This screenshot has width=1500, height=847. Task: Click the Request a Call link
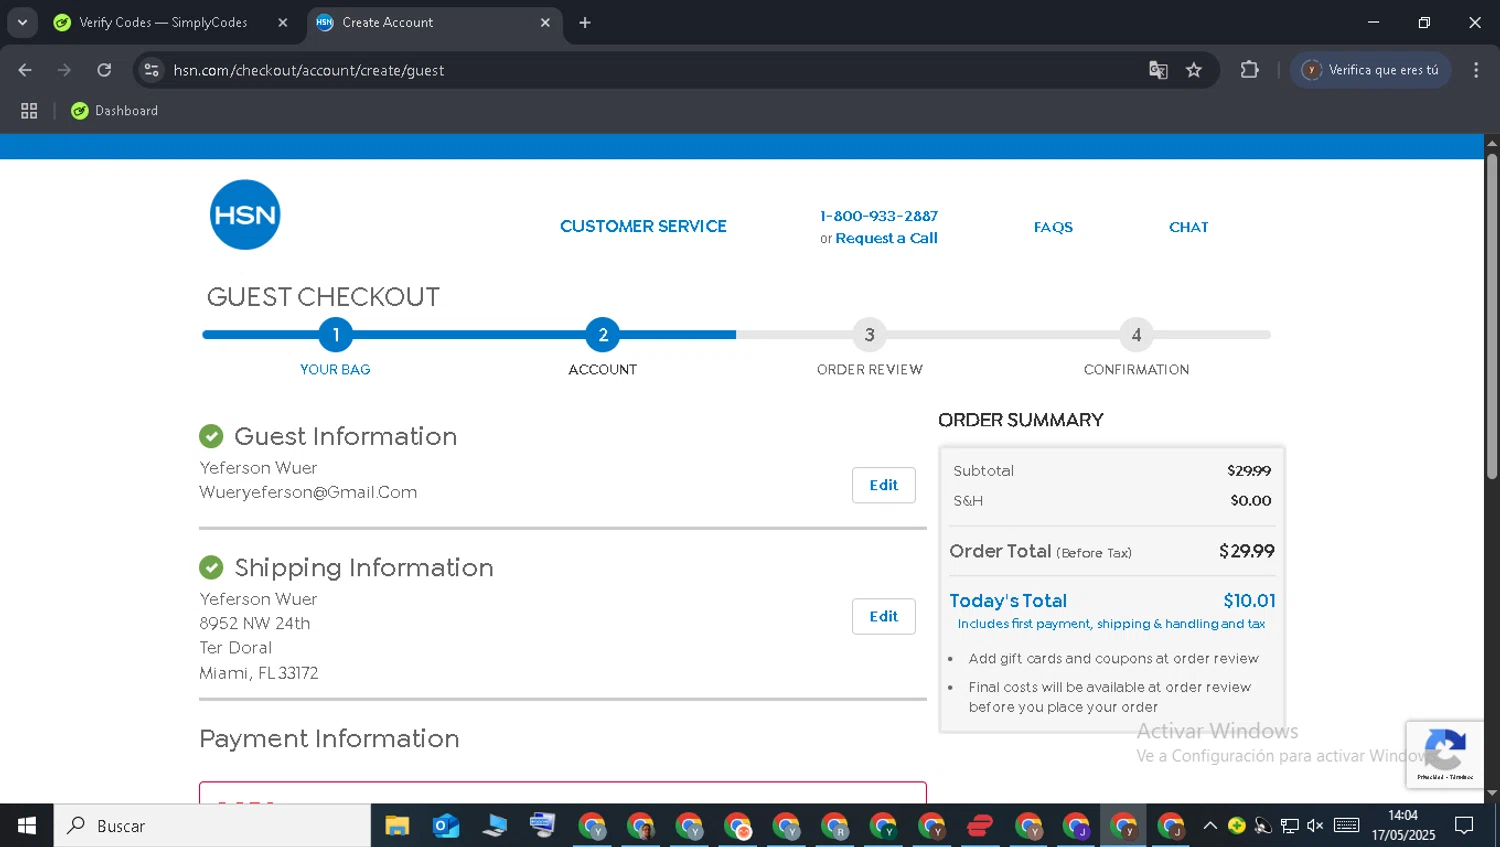coord(886,238)
